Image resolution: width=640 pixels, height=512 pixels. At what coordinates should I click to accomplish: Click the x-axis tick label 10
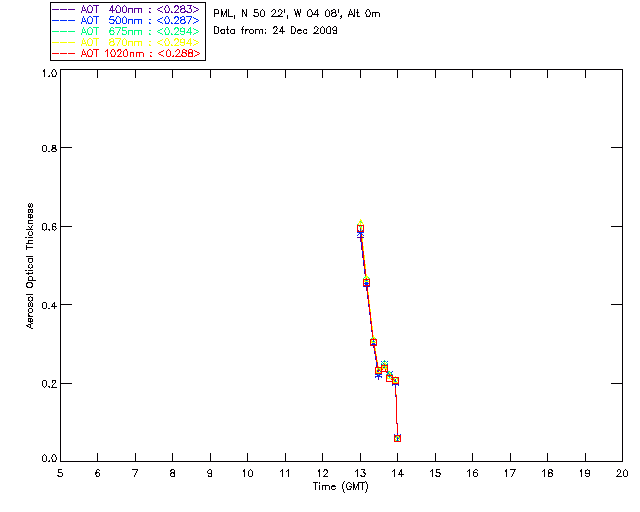tap(247, 473)
